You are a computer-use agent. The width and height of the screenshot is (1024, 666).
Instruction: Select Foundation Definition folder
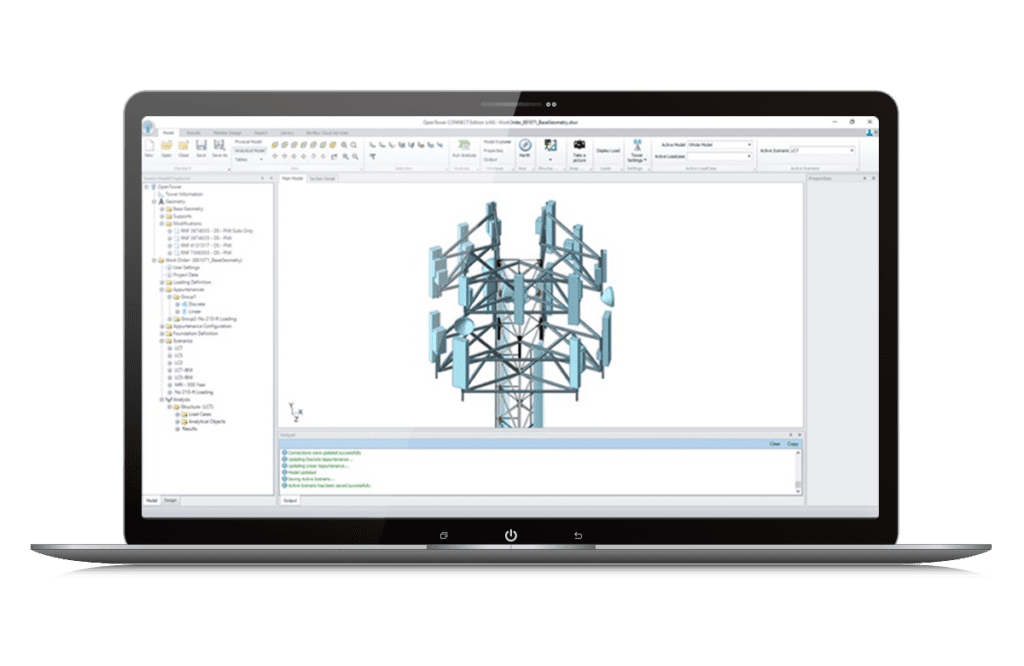[195, 334]
